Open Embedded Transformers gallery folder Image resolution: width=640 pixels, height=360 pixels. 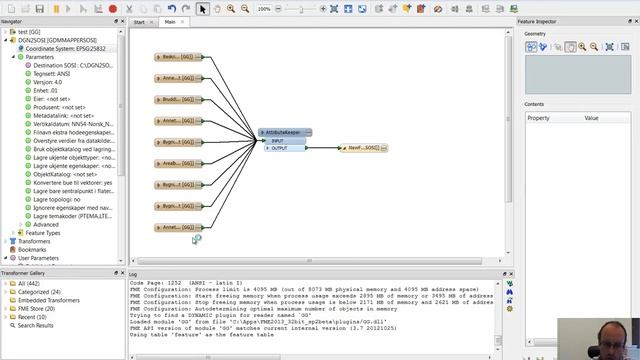click(x=49, y=300)
